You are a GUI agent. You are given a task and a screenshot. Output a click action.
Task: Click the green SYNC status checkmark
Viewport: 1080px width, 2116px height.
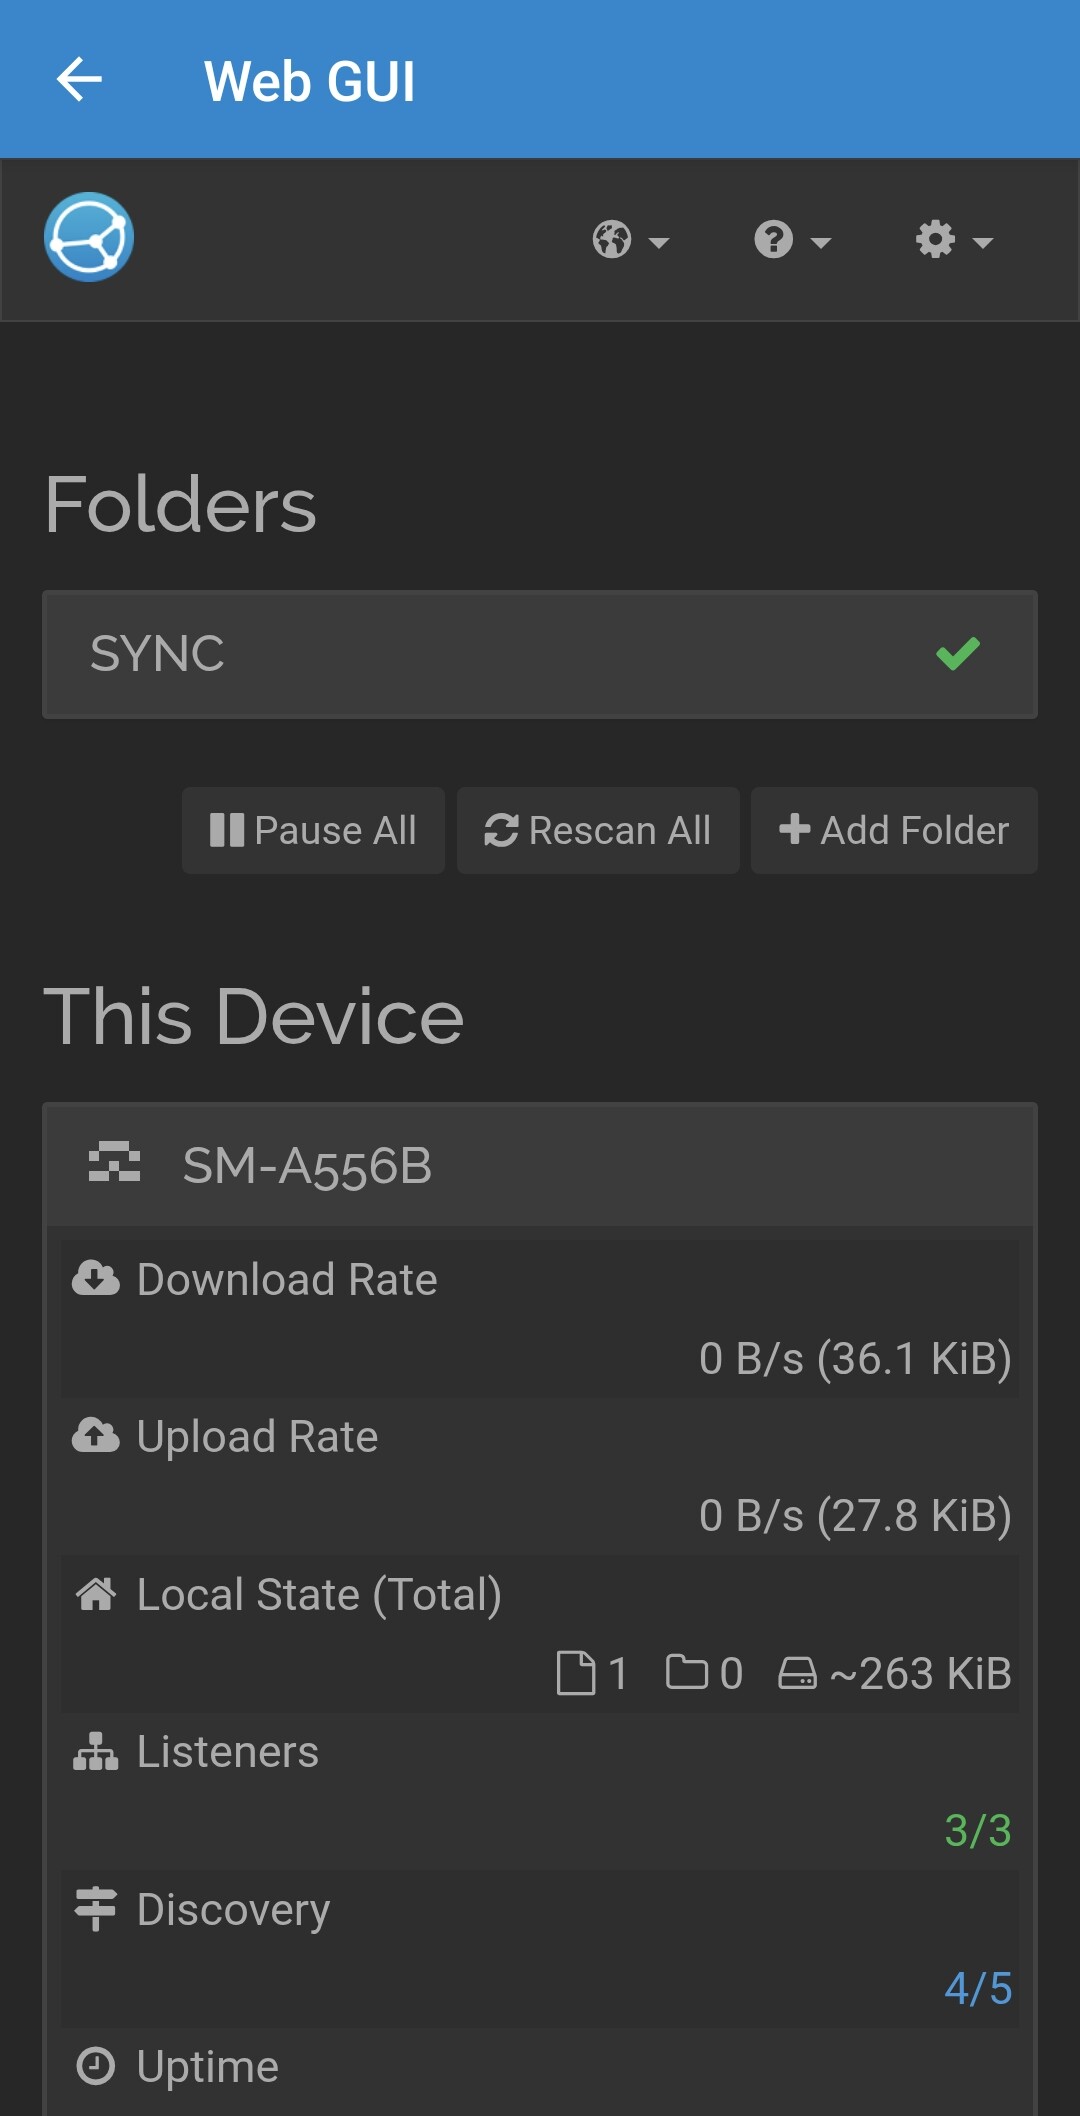(957, 654)
